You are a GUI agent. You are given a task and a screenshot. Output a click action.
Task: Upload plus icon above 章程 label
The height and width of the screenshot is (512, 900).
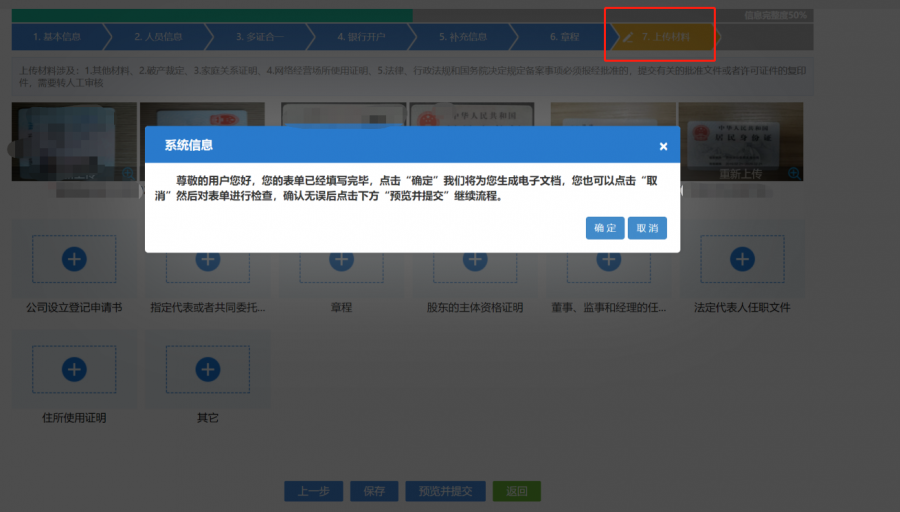[x=342, y=260]
